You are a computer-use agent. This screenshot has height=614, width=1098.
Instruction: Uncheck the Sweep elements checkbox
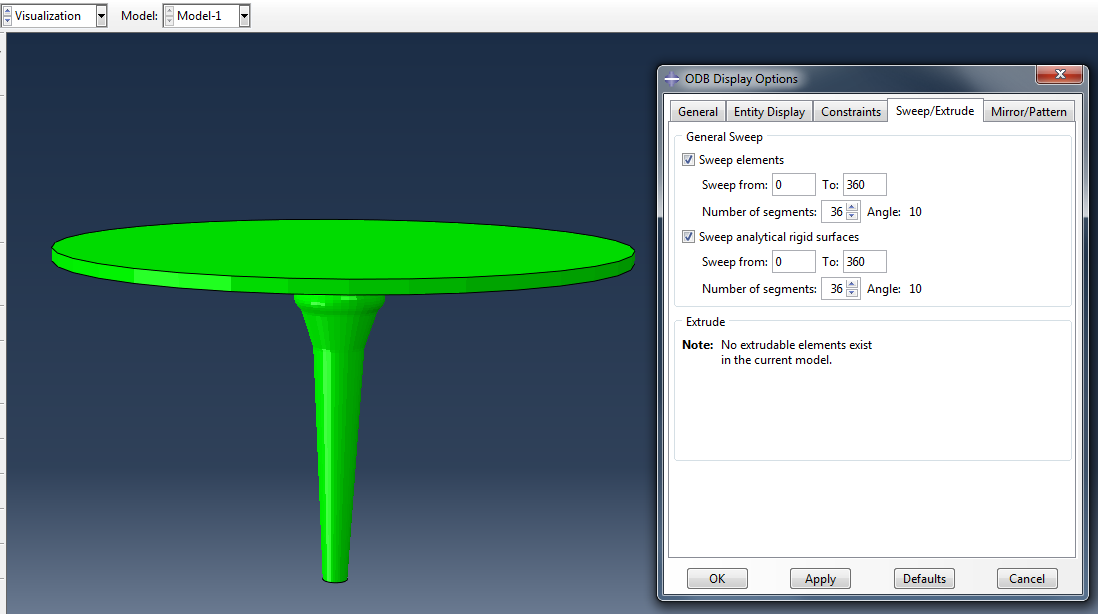(688, 159)
